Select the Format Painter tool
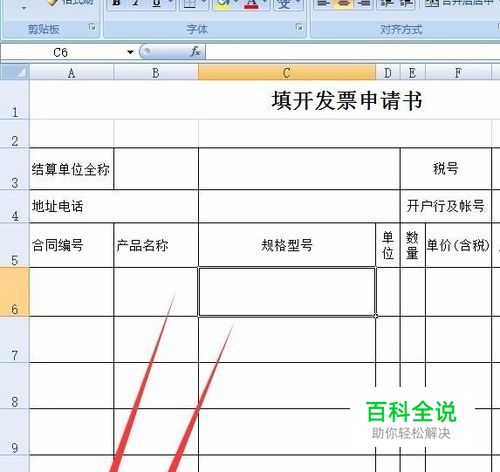 pyautogui.click(x=70, y=3)
